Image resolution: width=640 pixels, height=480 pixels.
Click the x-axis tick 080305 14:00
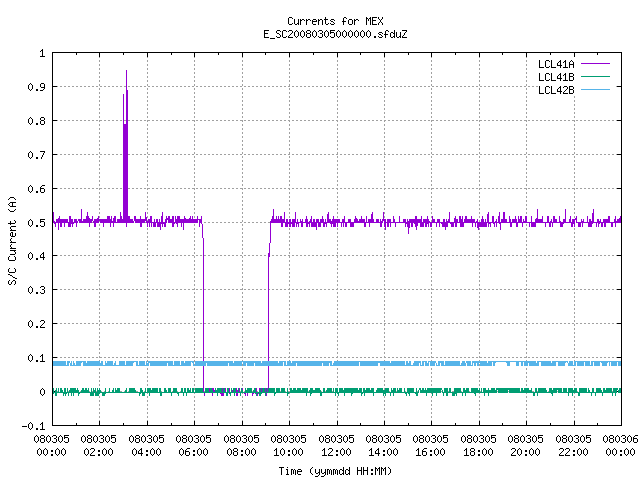[x=383, y=445]
